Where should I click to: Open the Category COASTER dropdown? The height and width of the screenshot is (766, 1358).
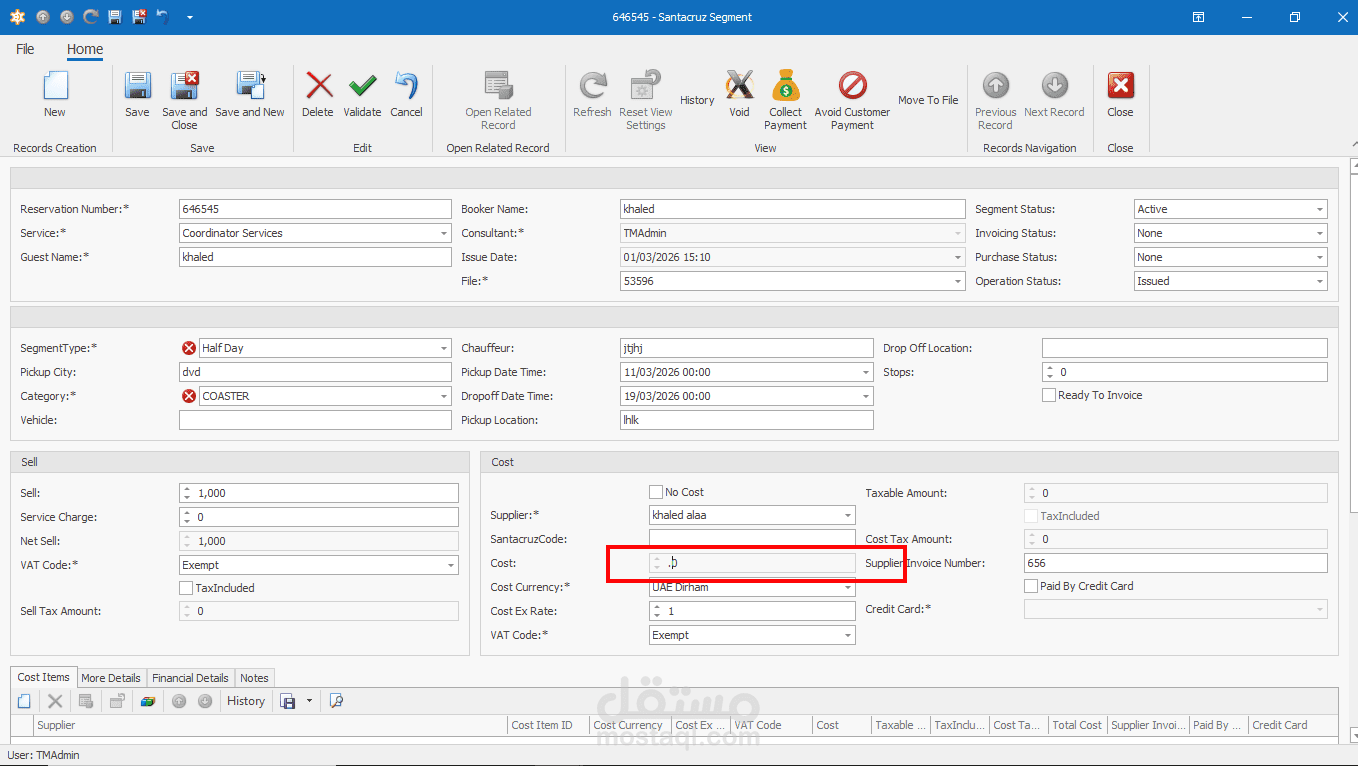click(x=444, y=396)
